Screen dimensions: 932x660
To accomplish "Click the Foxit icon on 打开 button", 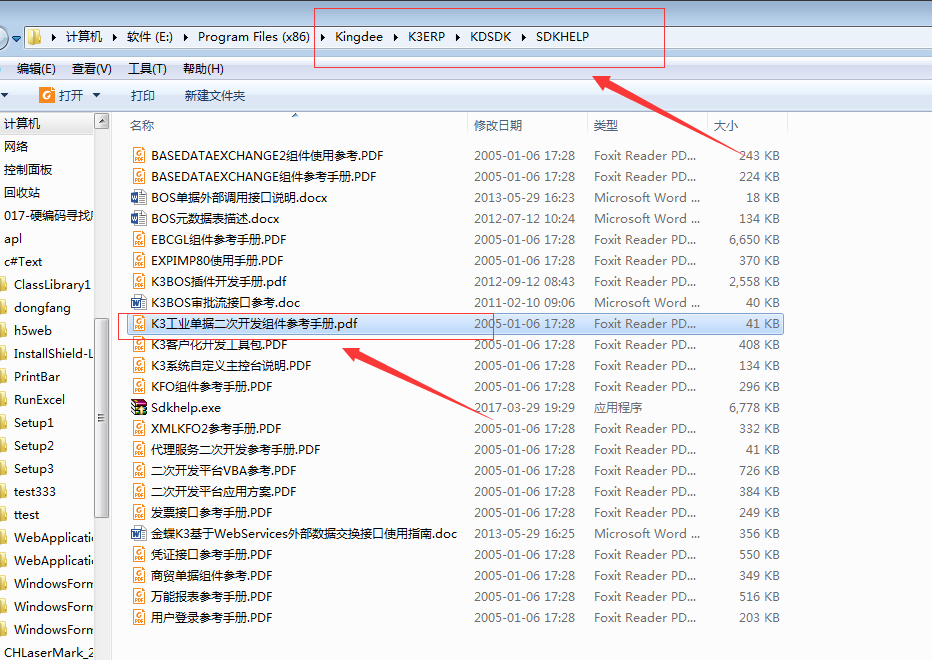I will click(x=46, y=95).
